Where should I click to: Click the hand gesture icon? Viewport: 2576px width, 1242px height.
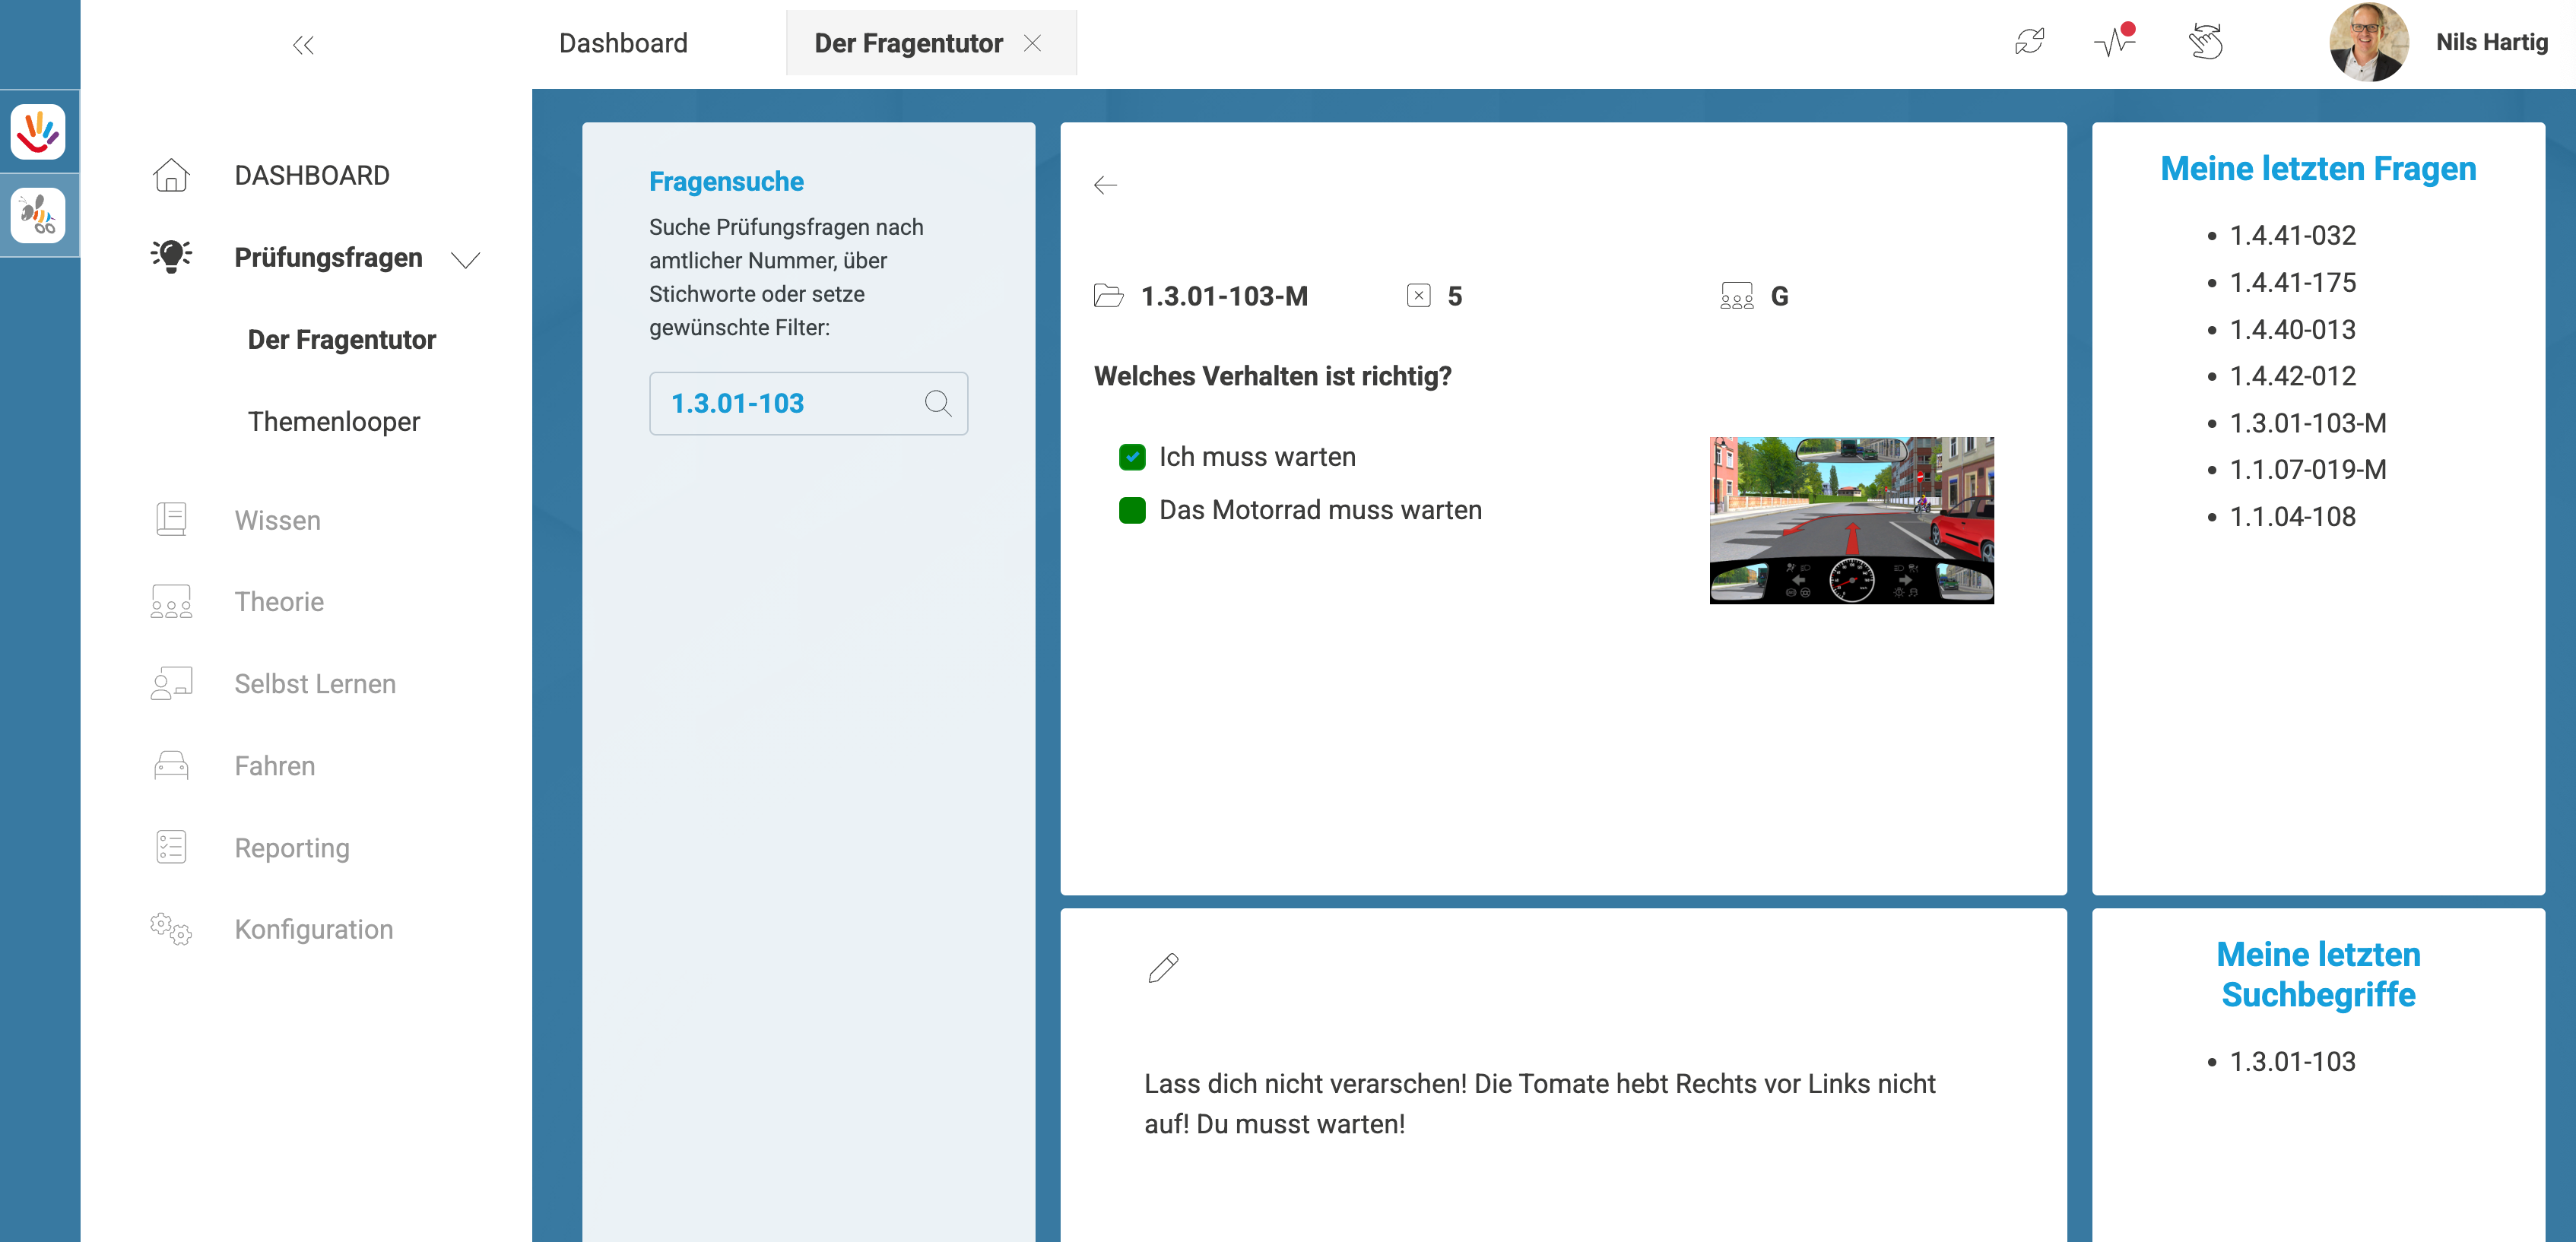(x=2205, y=42)
